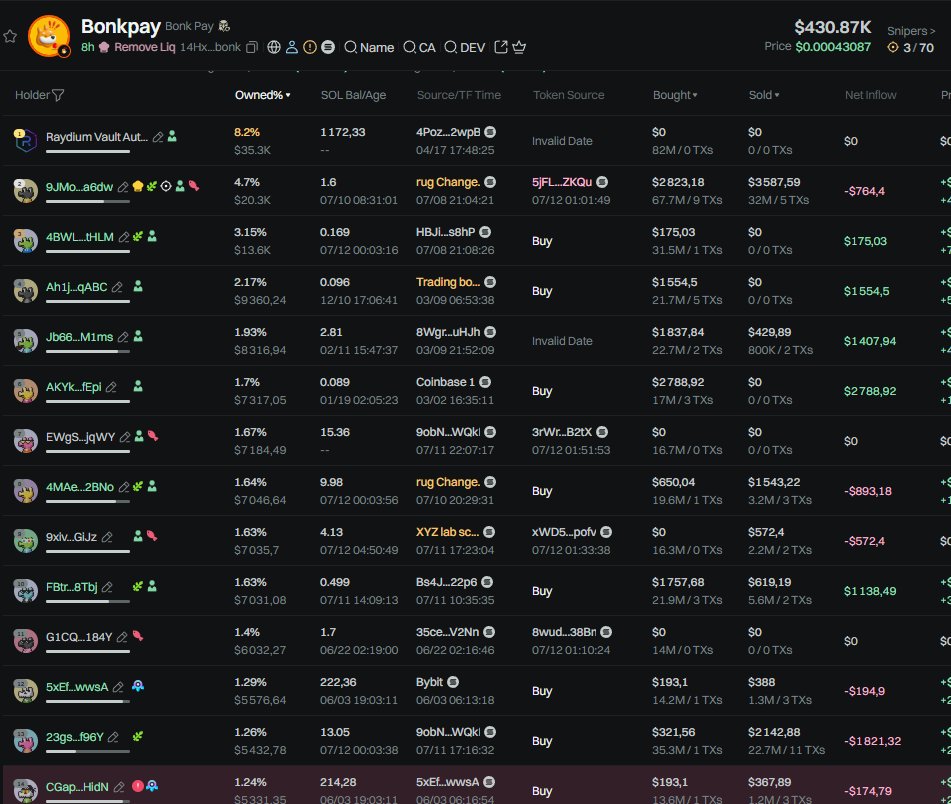The height and width of the screenshot is (804, 951).
Task: Open the red fish badge on EWgS...jqWY
Action: pos(153,436)
